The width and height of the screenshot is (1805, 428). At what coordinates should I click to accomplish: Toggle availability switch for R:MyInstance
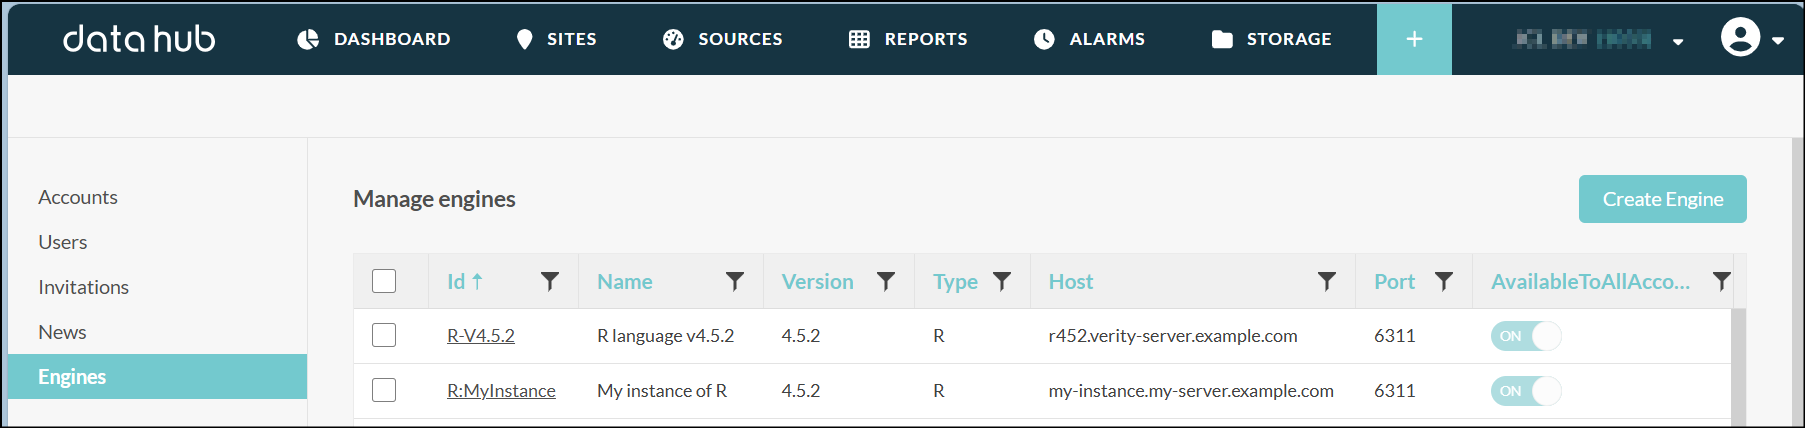[1525, 391]
